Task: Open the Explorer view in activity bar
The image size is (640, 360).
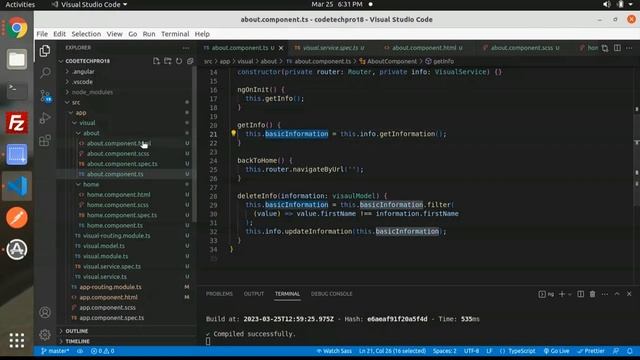Action: click(45, 51)
